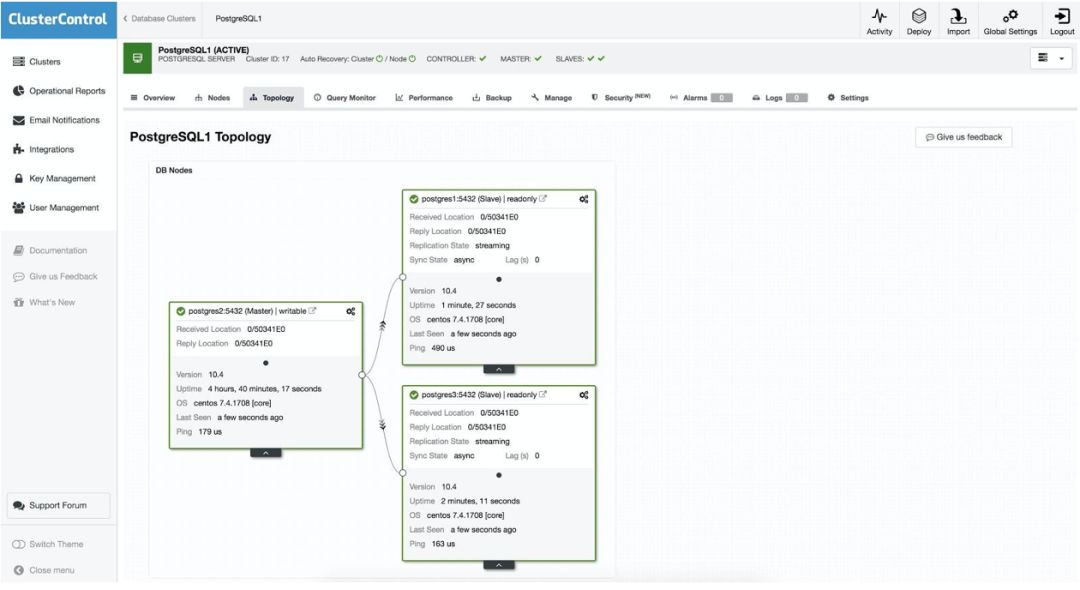This screenshot has width=1080, height=590.
Task: Open the Manage tab
Action: point(552,98)
